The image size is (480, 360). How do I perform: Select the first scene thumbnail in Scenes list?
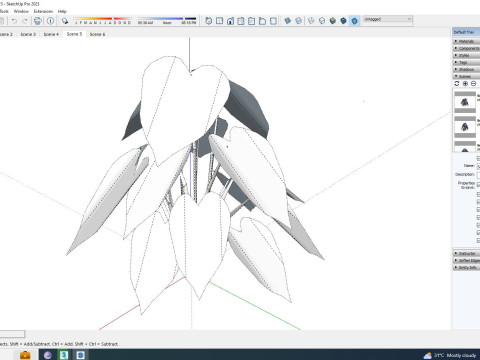click(465, 102)
